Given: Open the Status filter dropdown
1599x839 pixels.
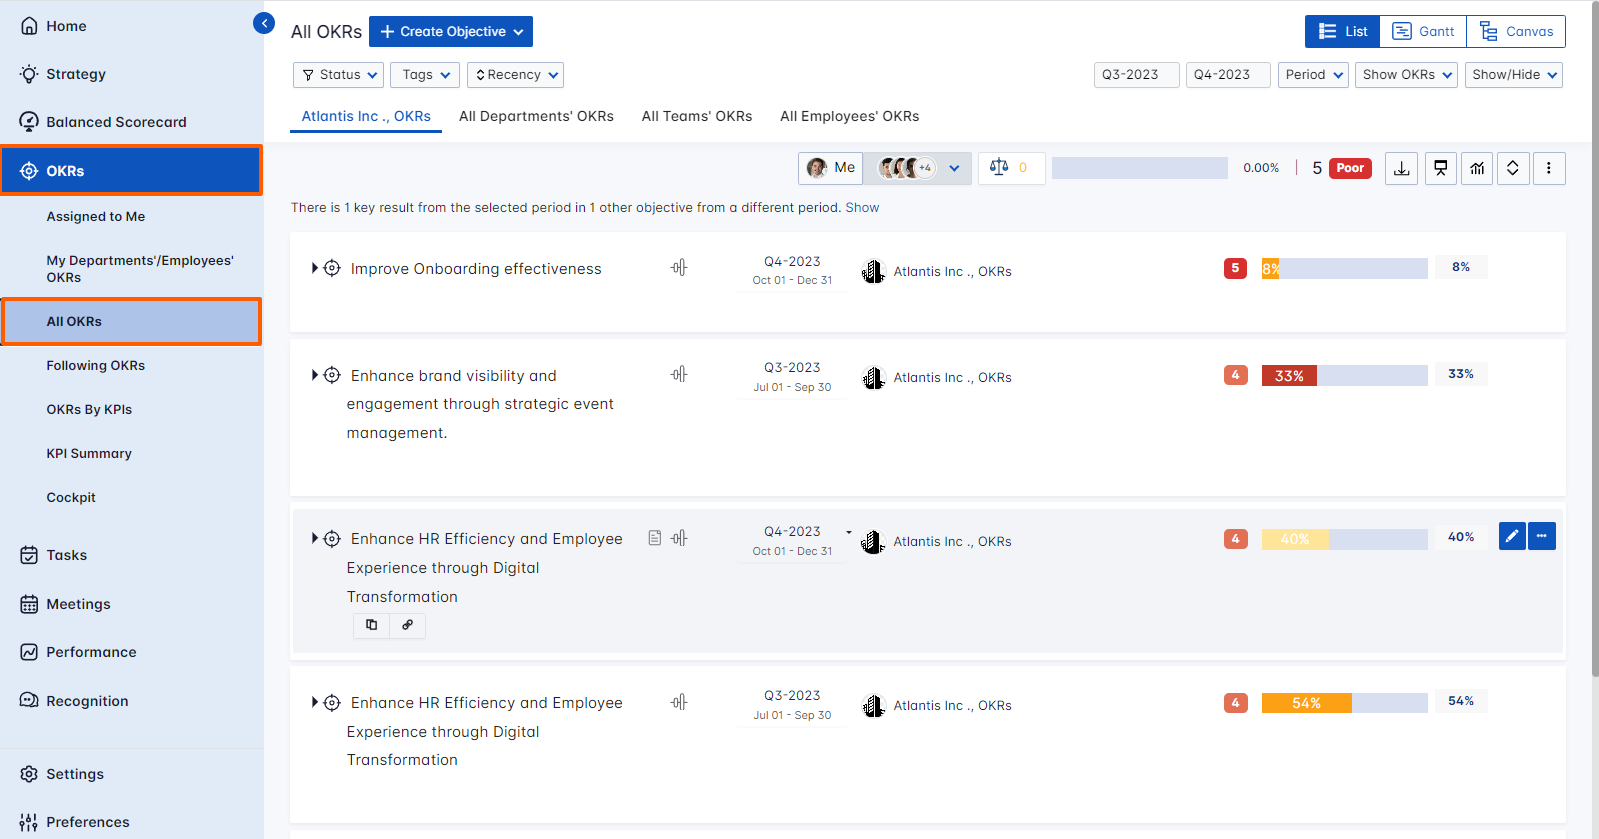Looking at the screenshot, I should pos(339,75).
